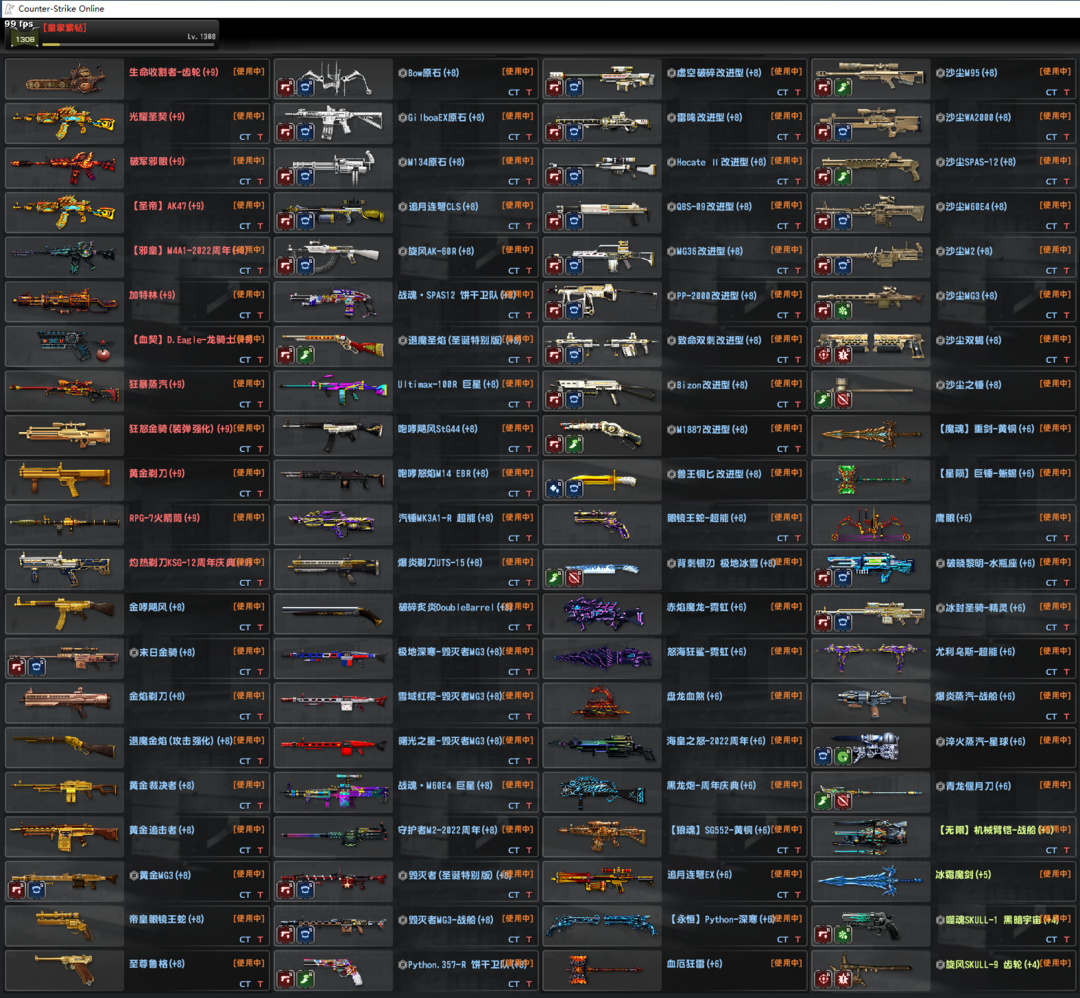Image resolution: width=1080 pixels, height=998 pixels.
Task: Click the 1308 level badge
Action: [x=25, y=39]
